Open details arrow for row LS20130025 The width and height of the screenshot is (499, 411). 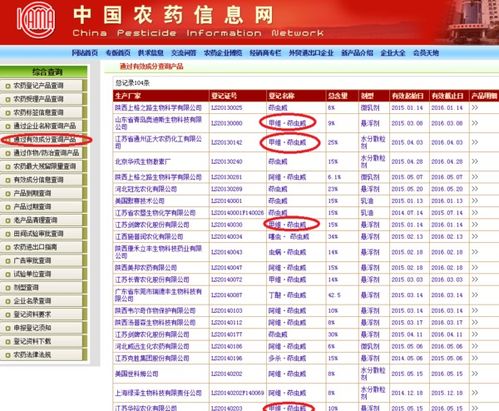(x=475, y=108)
